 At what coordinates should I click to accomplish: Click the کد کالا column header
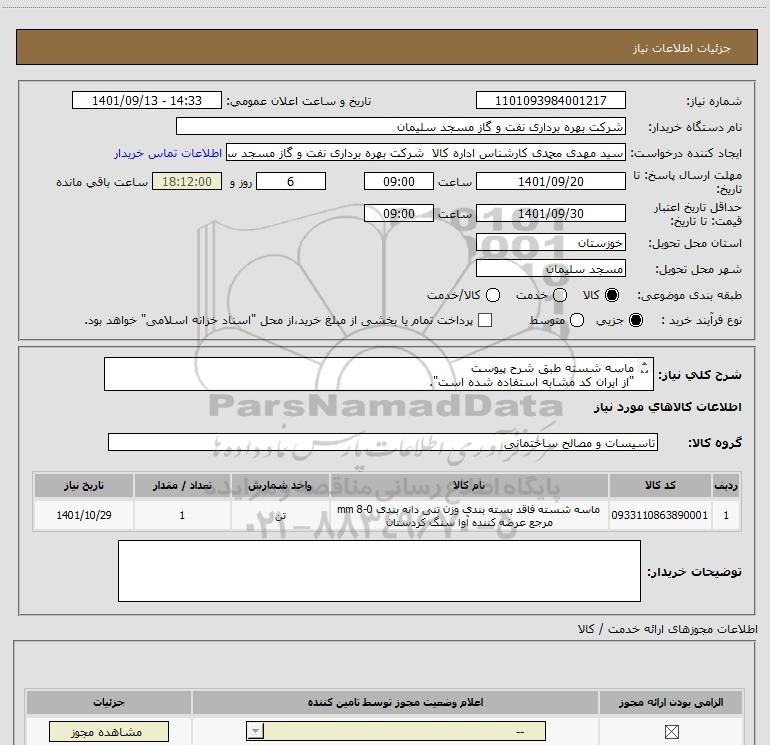tap(660, 485)
